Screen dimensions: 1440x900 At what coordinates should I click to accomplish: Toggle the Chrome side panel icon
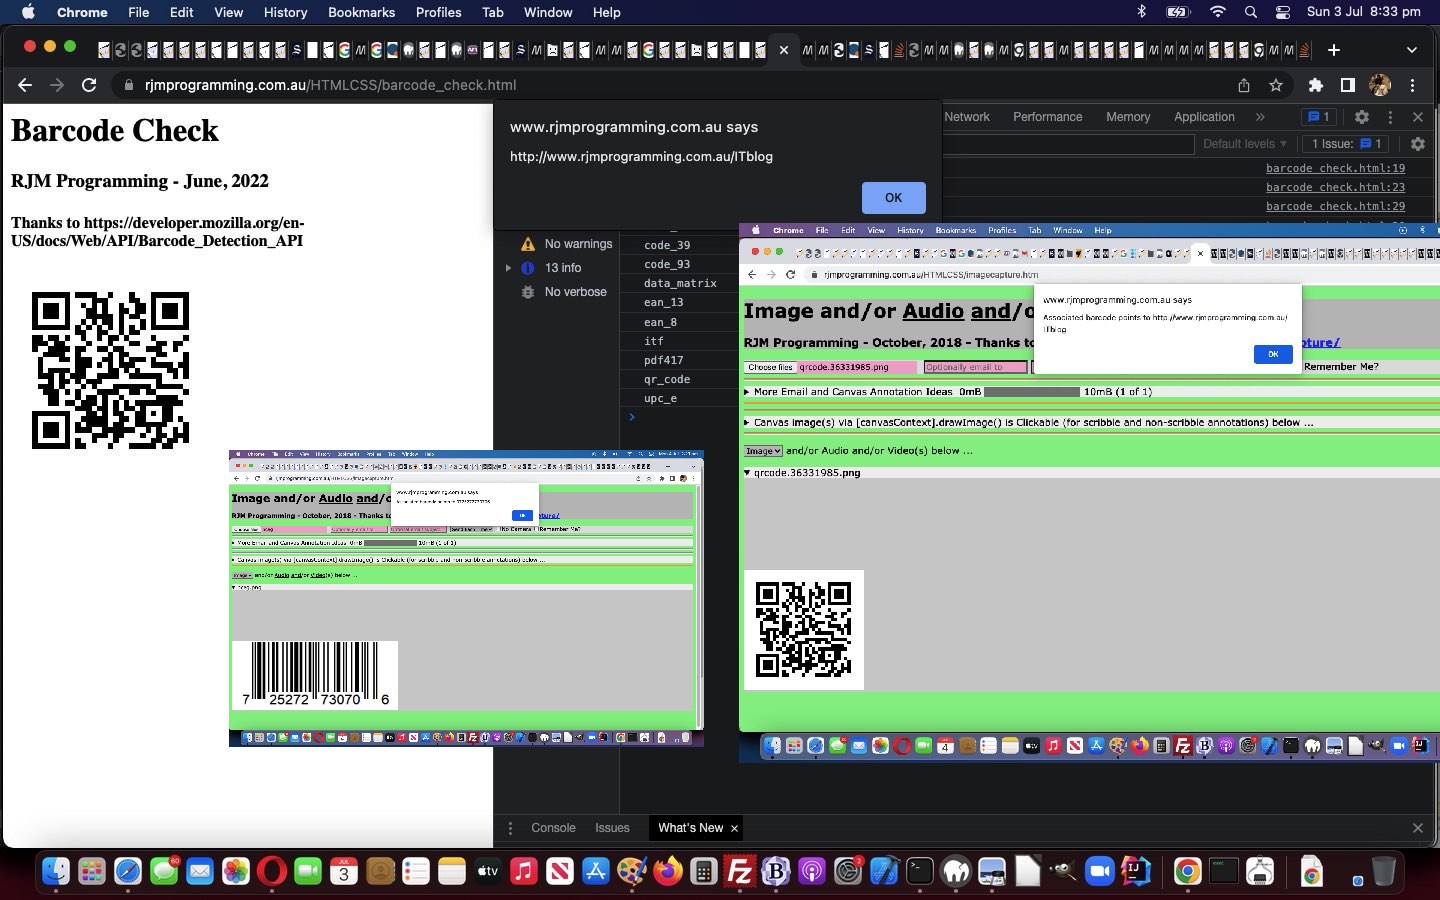[1348, 85]
